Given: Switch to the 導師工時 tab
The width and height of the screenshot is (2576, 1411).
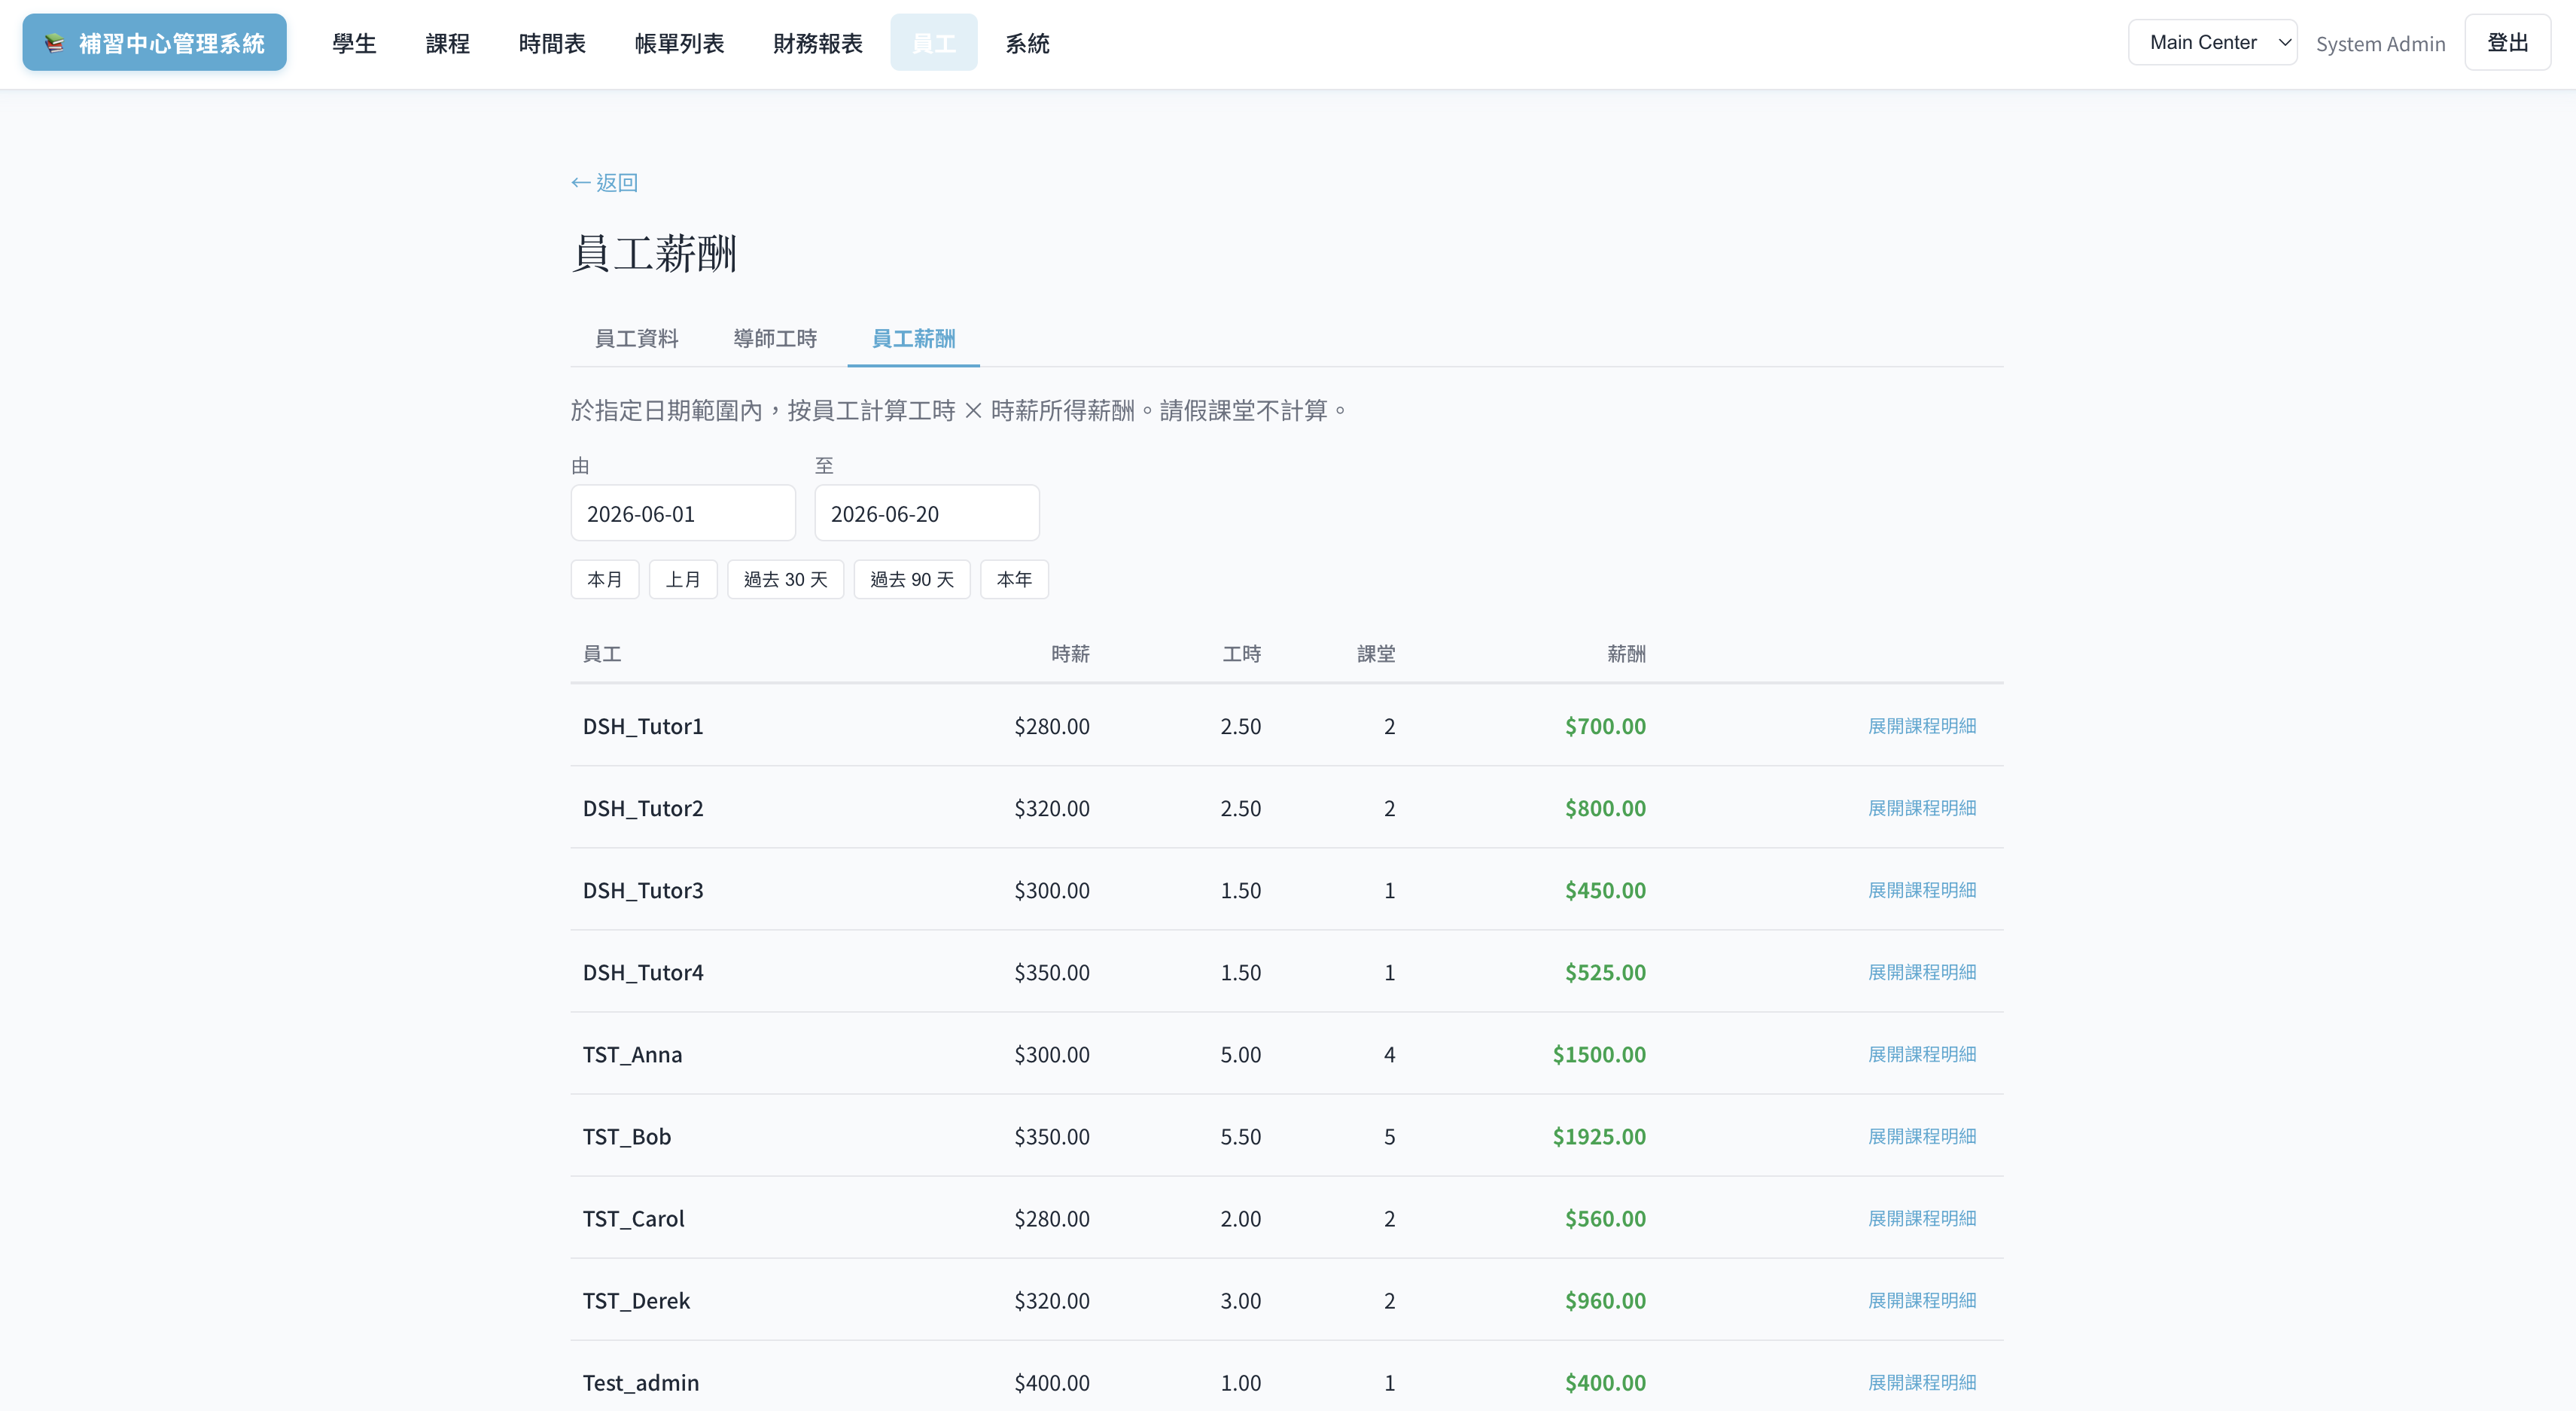Looking at the screenshot, I should [x=775, y=338].
